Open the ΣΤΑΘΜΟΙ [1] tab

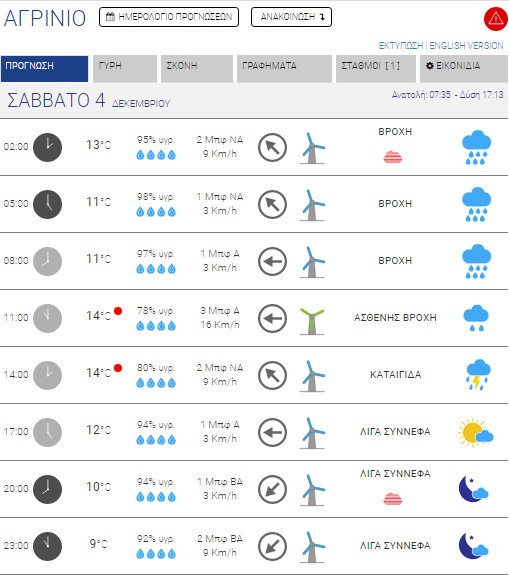pyautogui.click(x=376, y=69)
